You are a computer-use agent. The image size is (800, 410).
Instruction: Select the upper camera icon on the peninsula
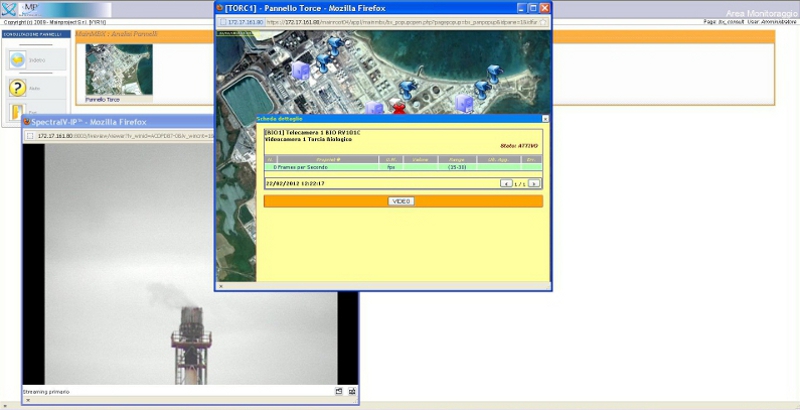click(x=493, y=74)
